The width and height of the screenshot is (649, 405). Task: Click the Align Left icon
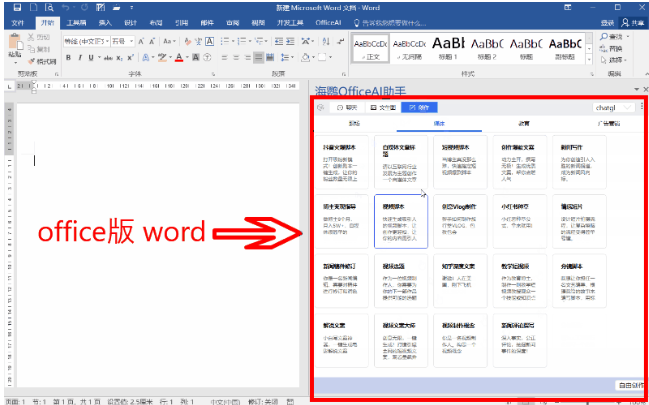pos(225,58)
